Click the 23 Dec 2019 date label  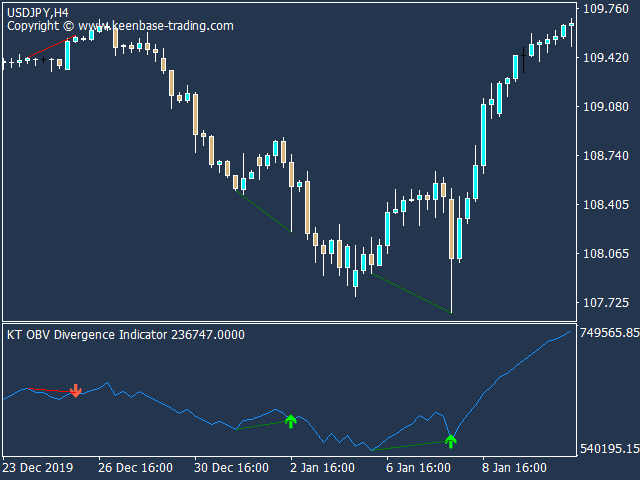click(38, 467)
